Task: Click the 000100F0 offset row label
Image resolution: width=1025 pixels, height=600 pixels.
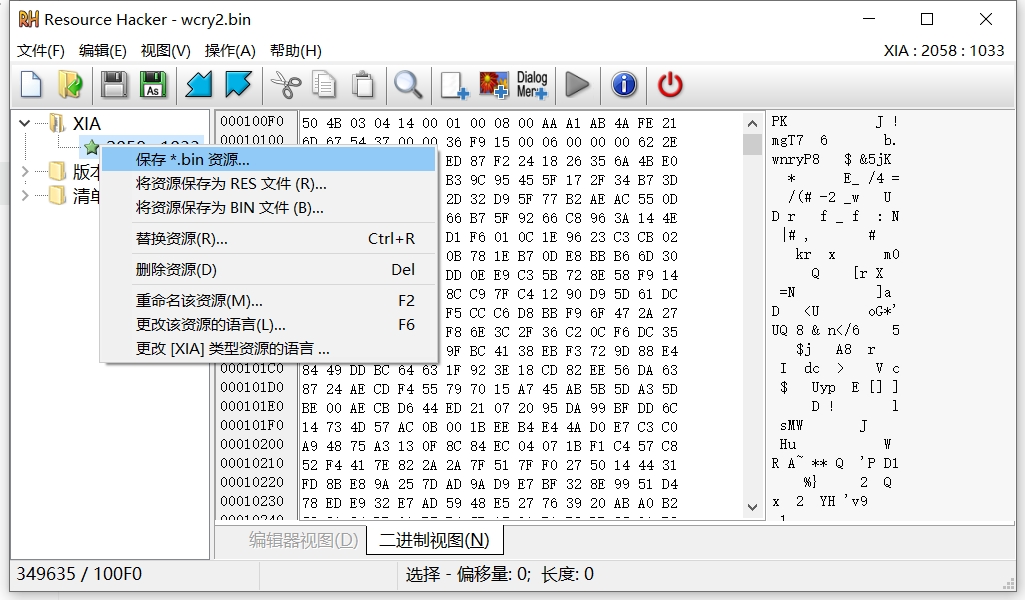Action: (x=252, y=121)
